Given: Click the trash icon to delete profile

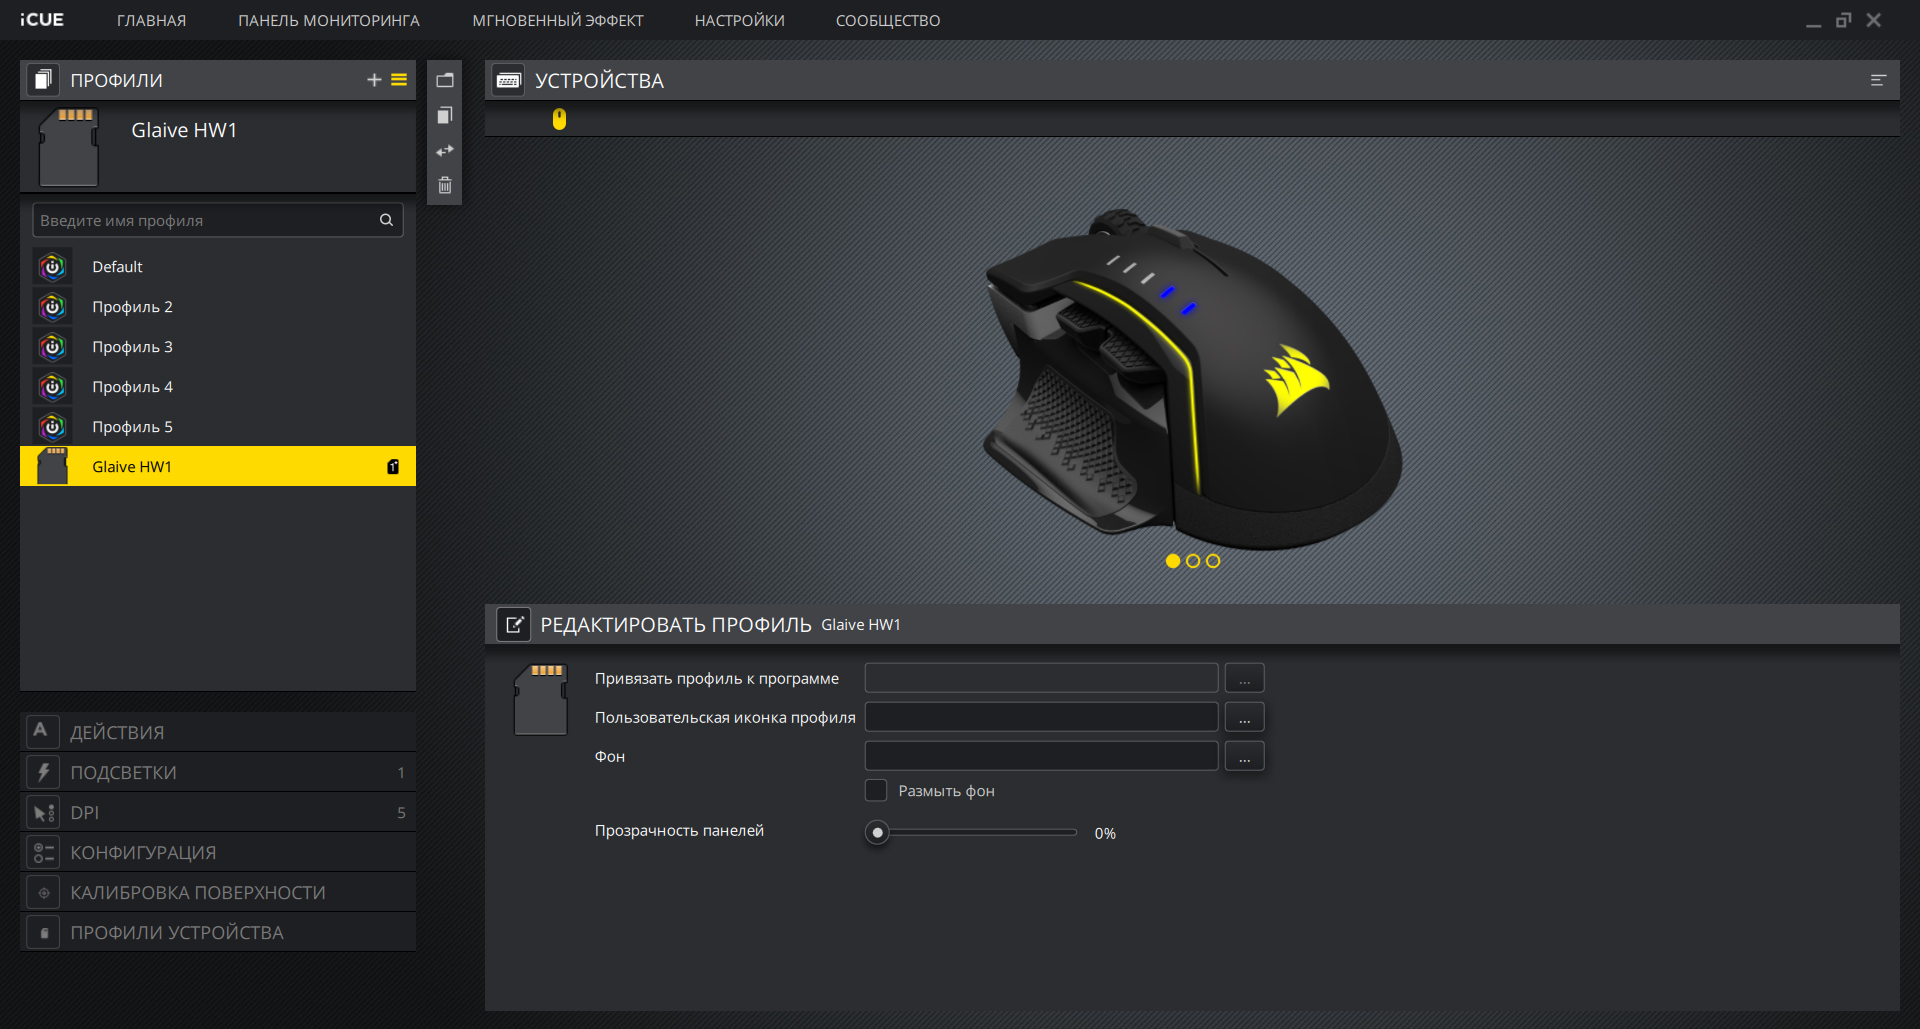Looking at the screenshot, I should 445,185.
